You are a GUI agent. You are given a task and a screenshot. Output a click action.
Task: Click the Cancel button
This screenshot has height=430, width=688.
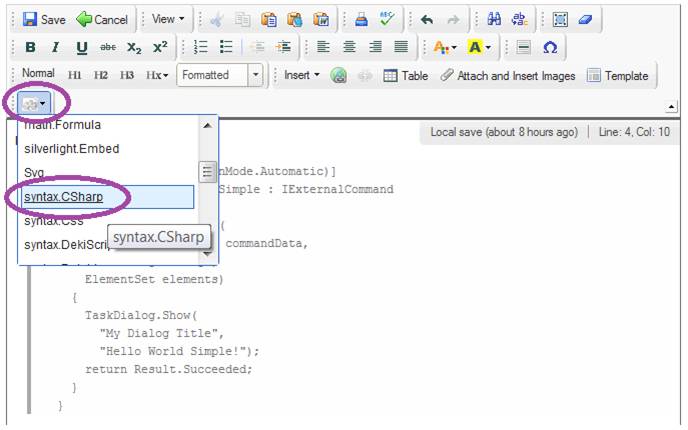coord(102,20)
